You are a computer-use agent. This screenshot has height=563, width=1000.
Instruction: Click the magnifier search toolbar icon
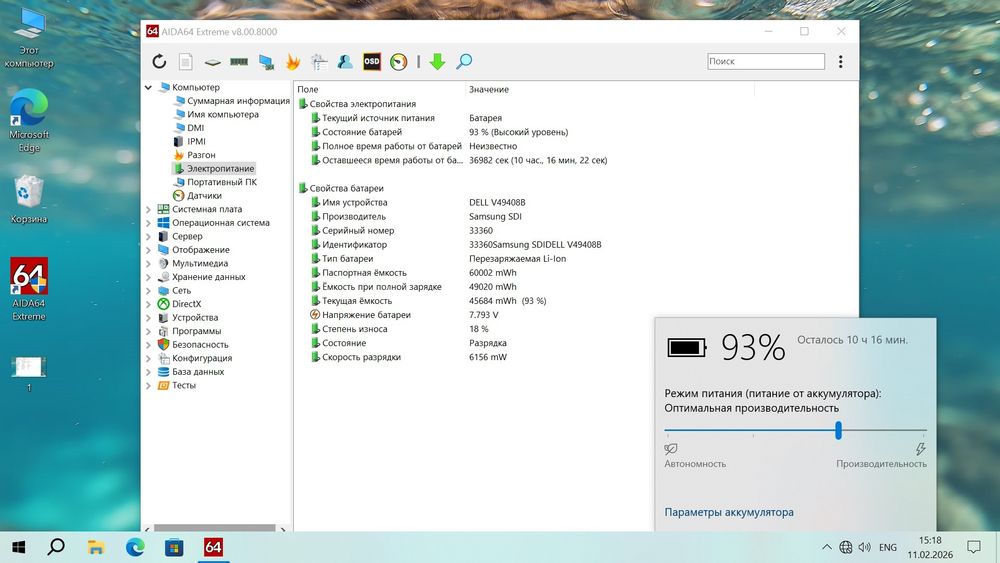(464, 61)
